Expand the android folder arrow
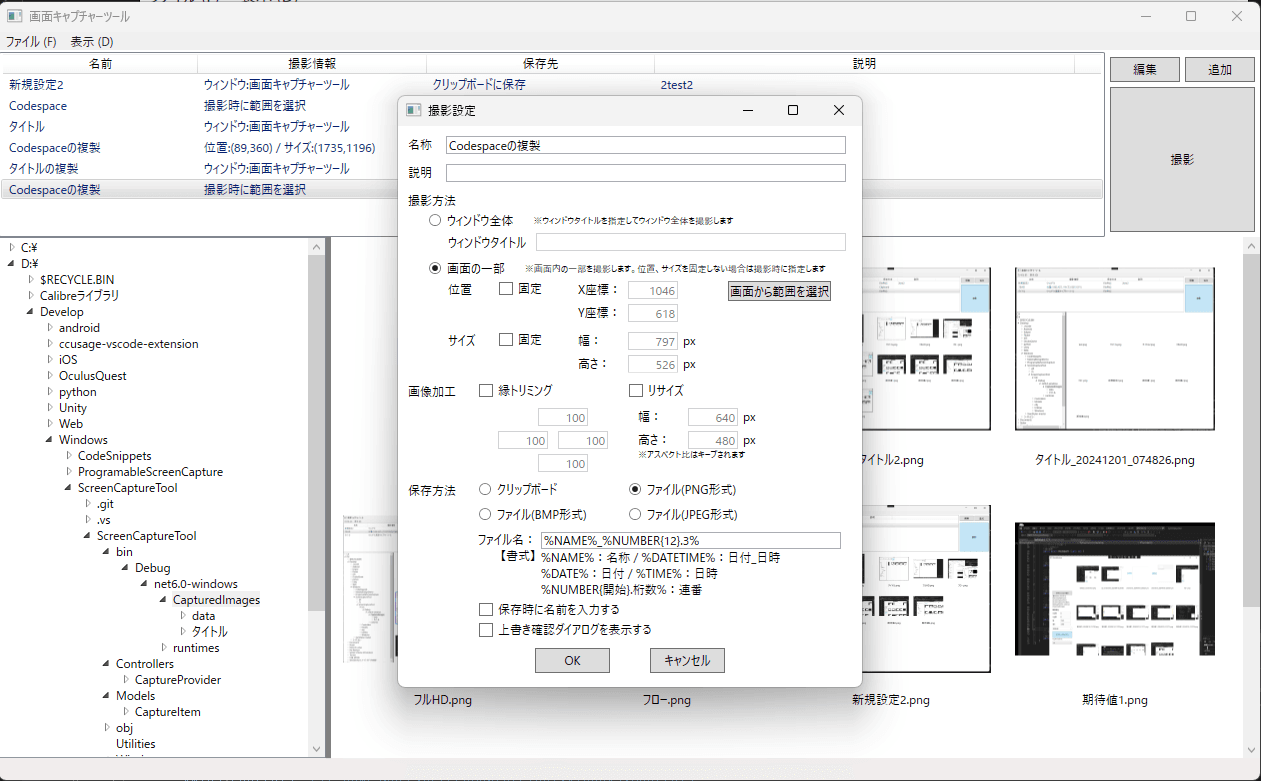1261x781 pixels. 49,327
